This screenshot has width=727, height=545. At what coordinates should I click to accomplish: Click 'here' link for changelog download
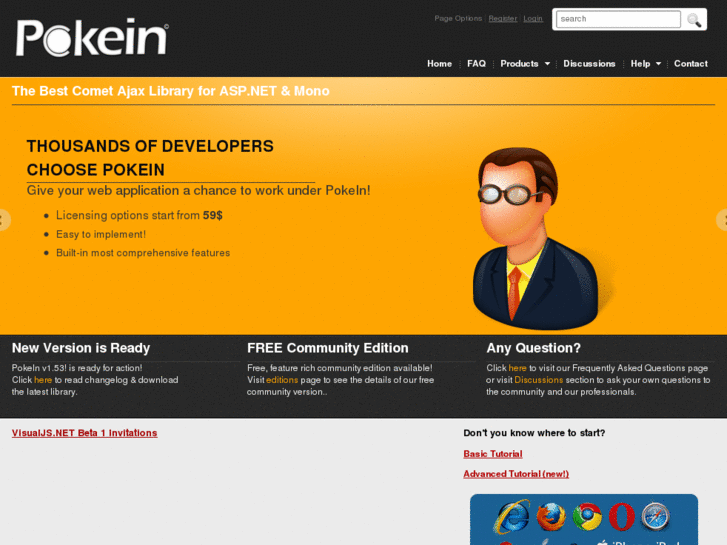pos(43,380)
